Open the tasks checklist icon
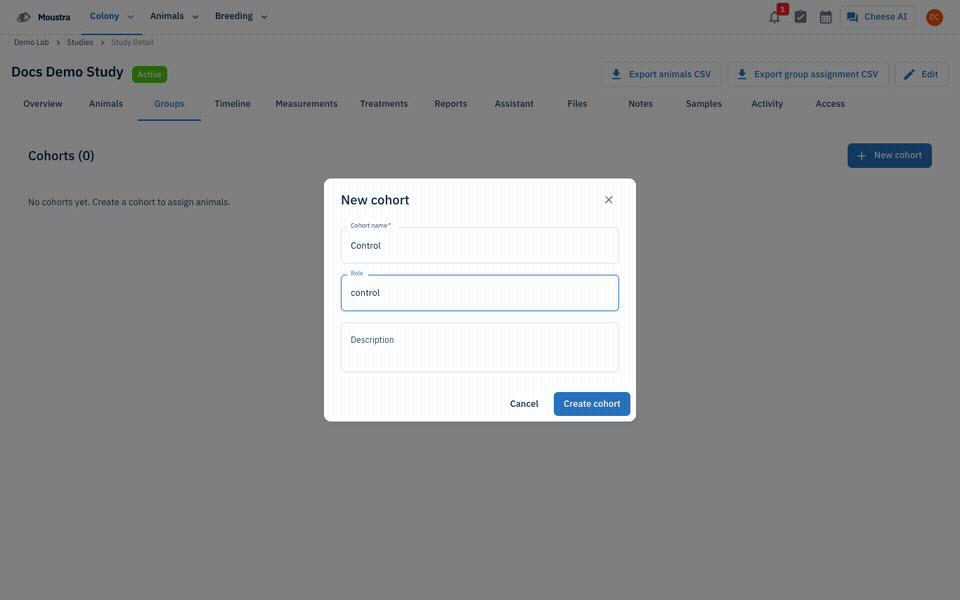960x600 pixels. pos(800,17)
